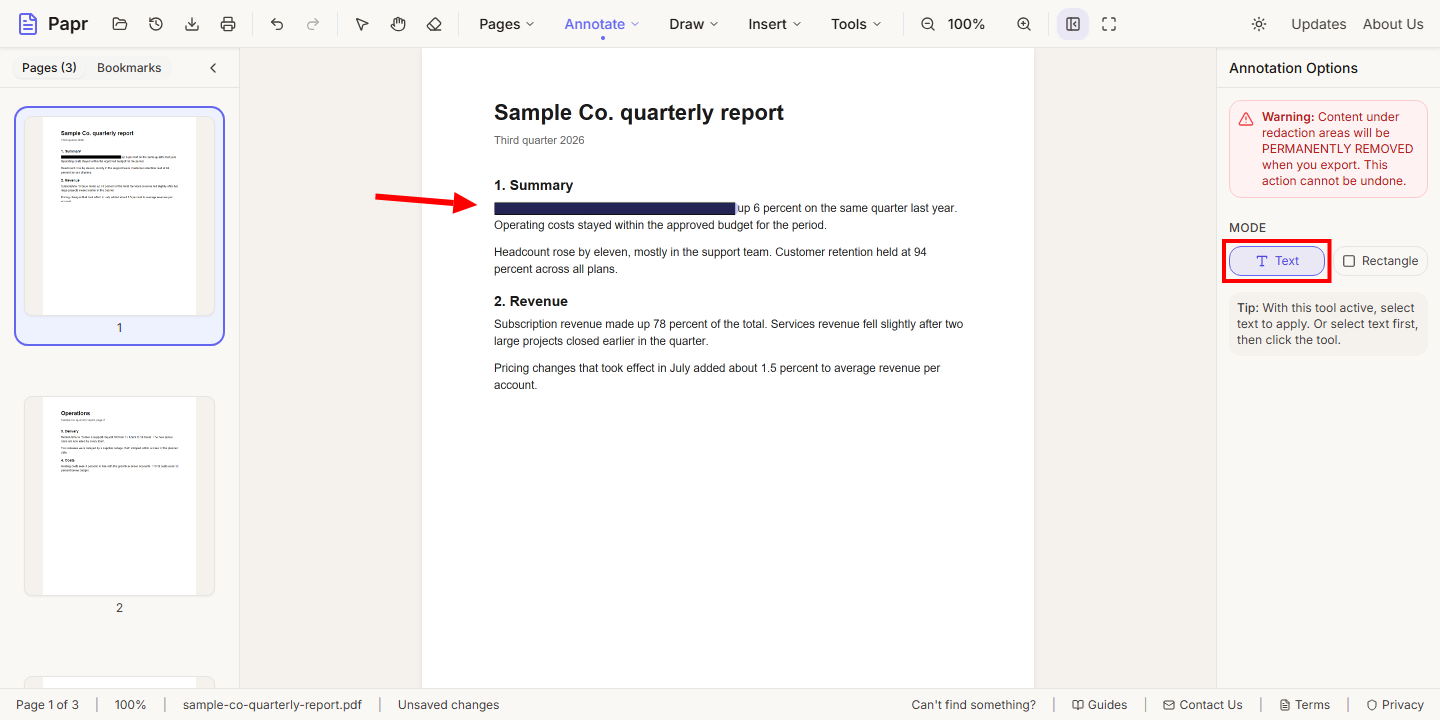Viewport: 1440px width, 720px height.
Task: Select the page 1 thumbnail
Action: 119,216
